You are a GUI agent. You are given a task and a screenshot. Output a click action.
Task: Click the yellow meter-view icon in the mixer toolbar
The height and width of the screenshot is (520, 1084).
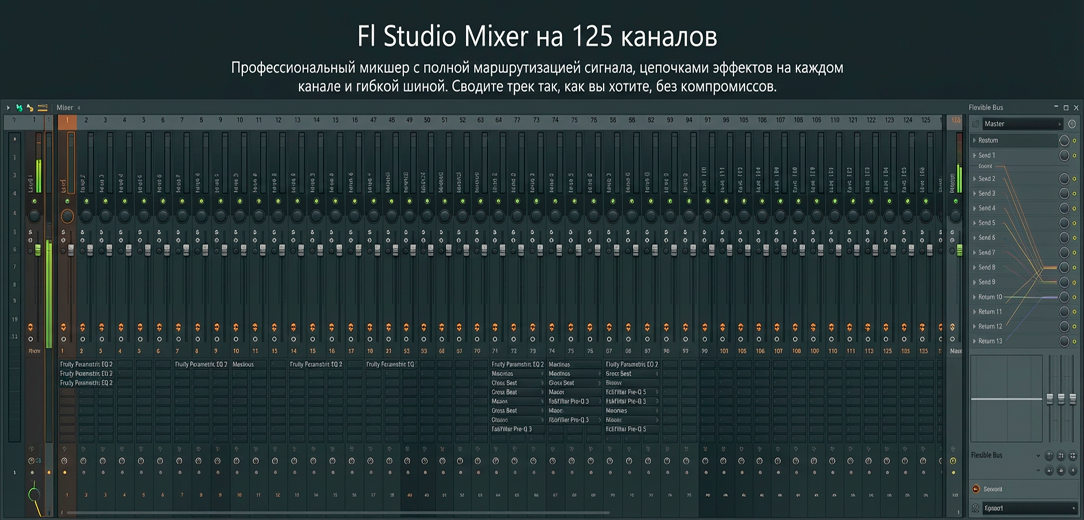pos(42,108)
